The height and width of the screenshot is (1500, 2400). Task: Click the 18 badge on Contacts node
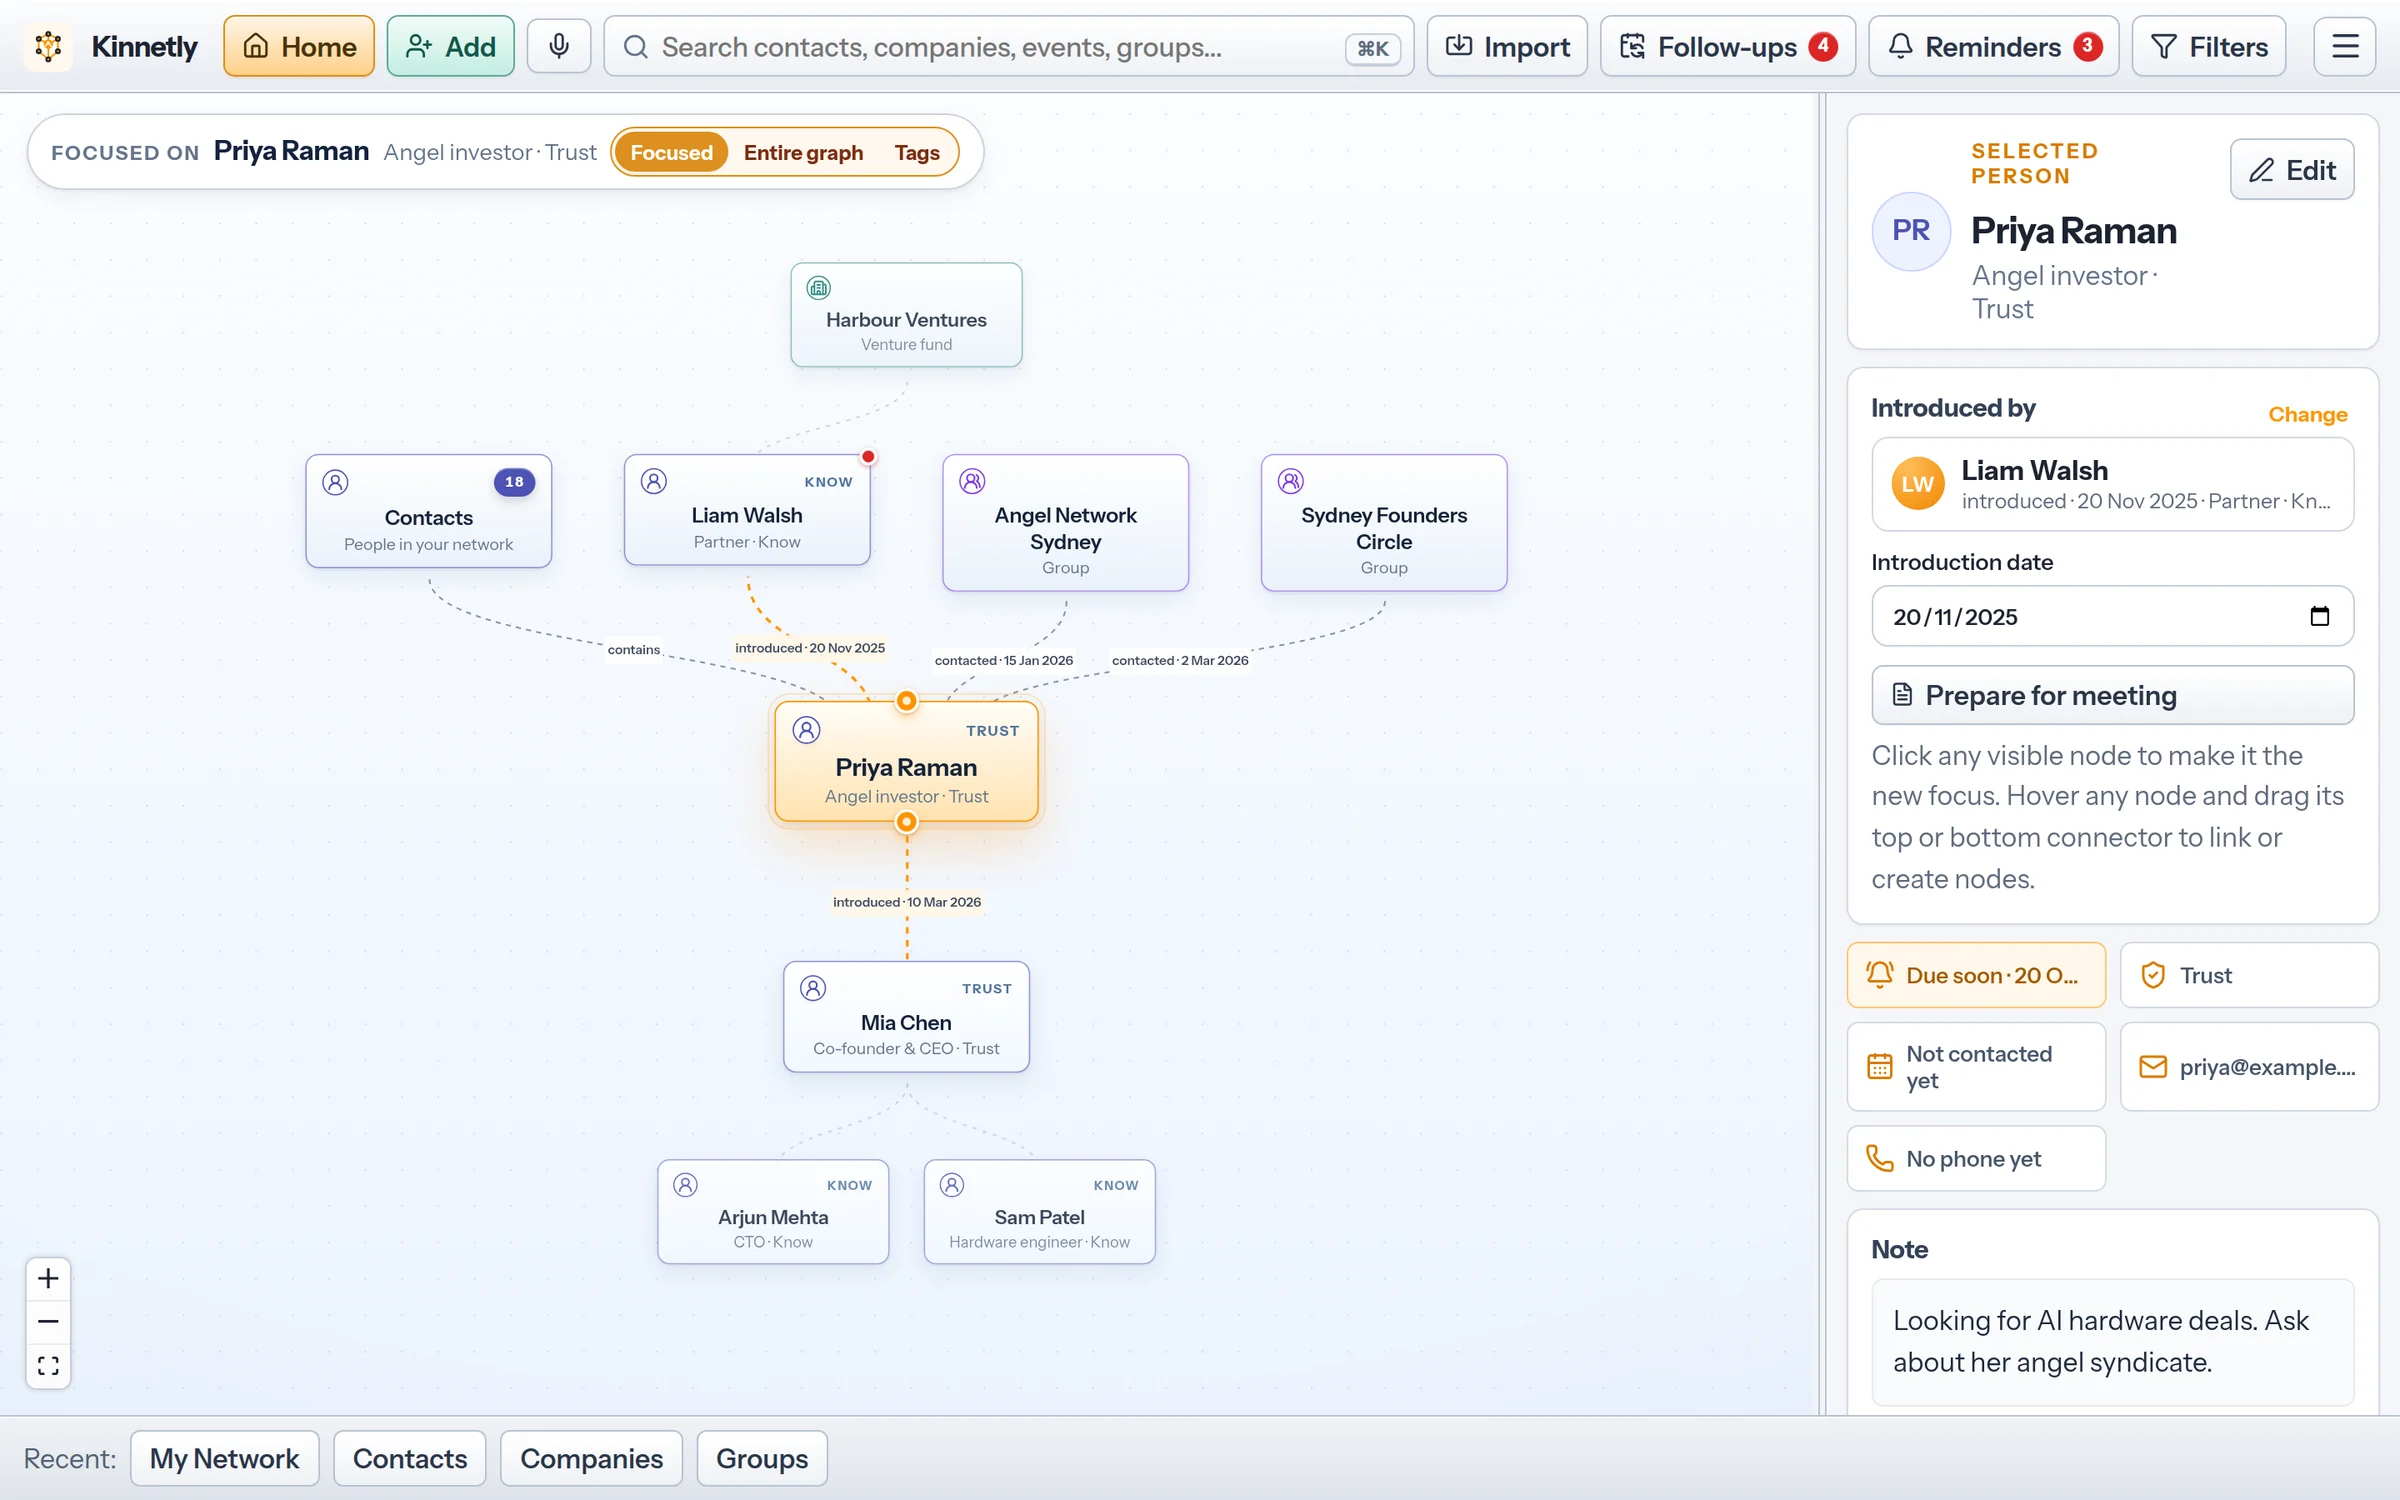514,482
